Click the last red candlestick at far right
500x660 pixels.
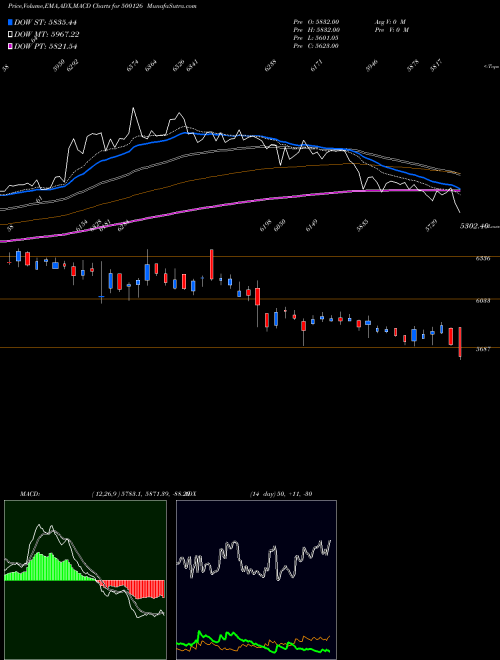(460, 343)
